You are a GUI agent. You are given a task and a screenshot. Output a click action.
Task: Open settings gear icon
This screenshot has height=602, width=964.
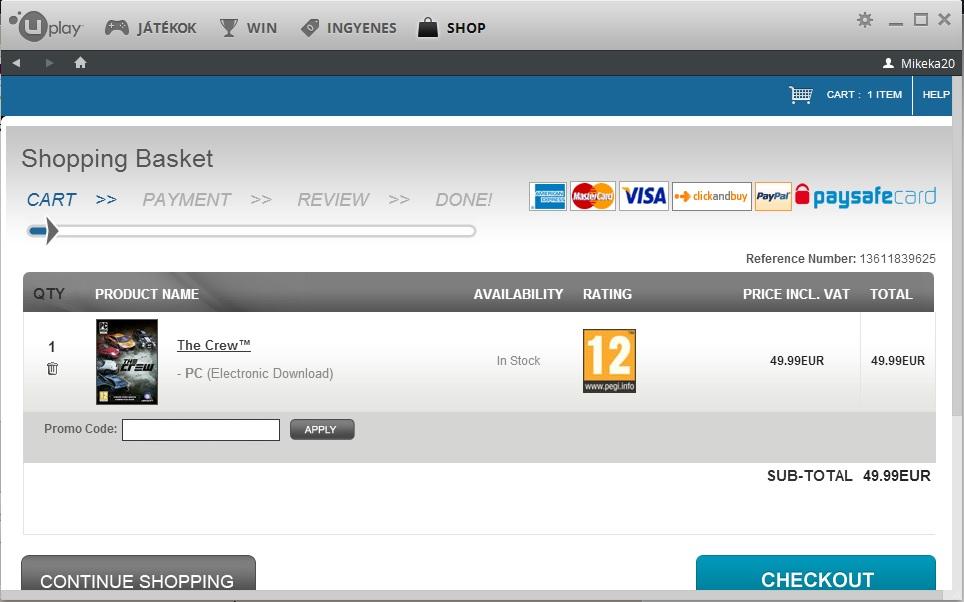865,20
